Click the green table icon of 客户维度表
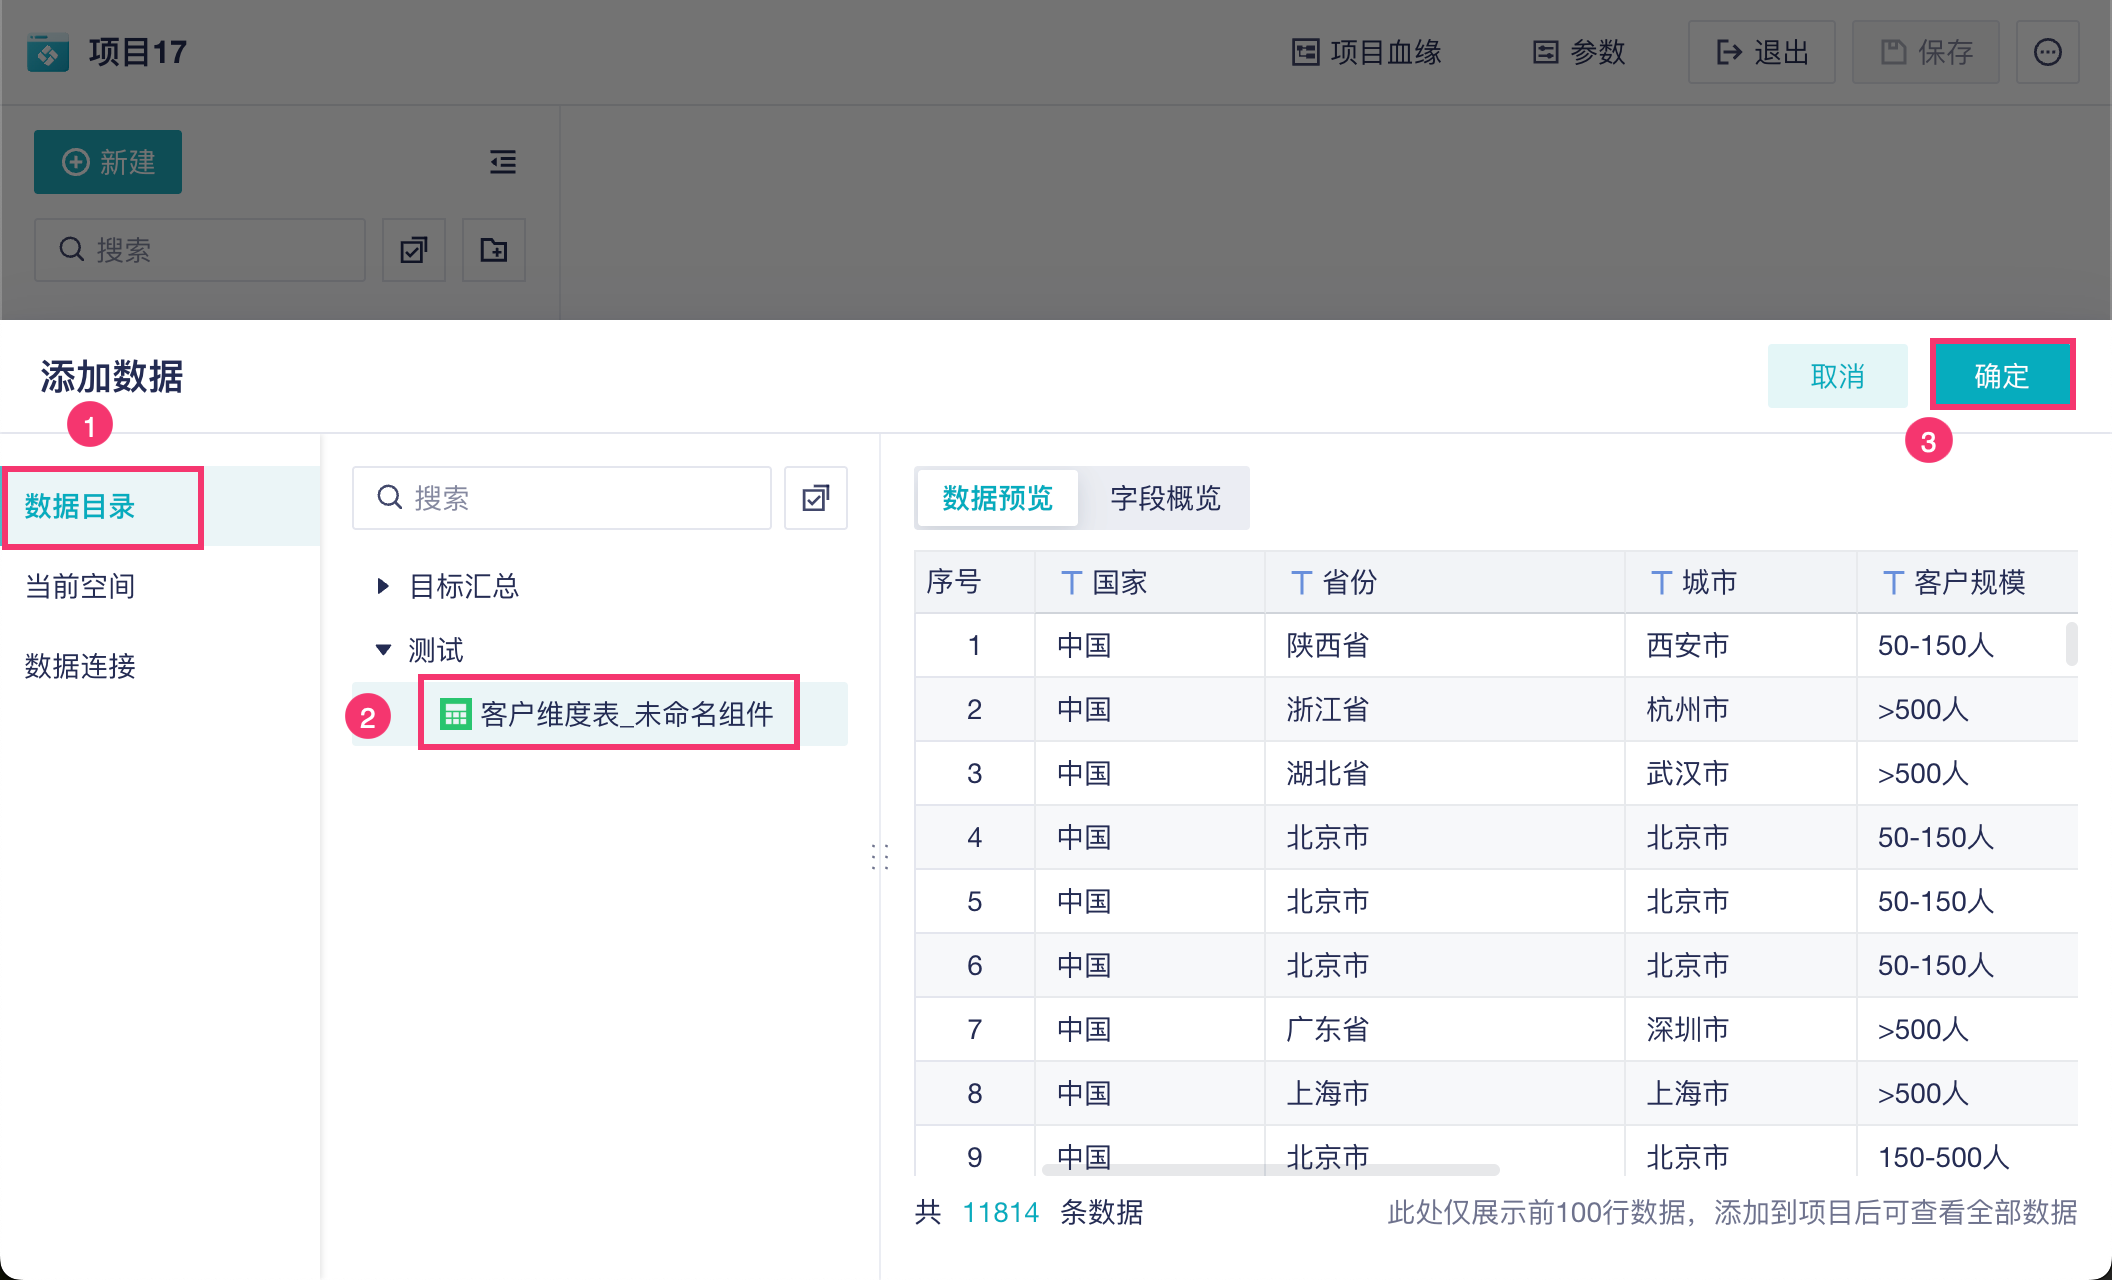Viewport: 2112px width, 1280px height. point(455,714)
